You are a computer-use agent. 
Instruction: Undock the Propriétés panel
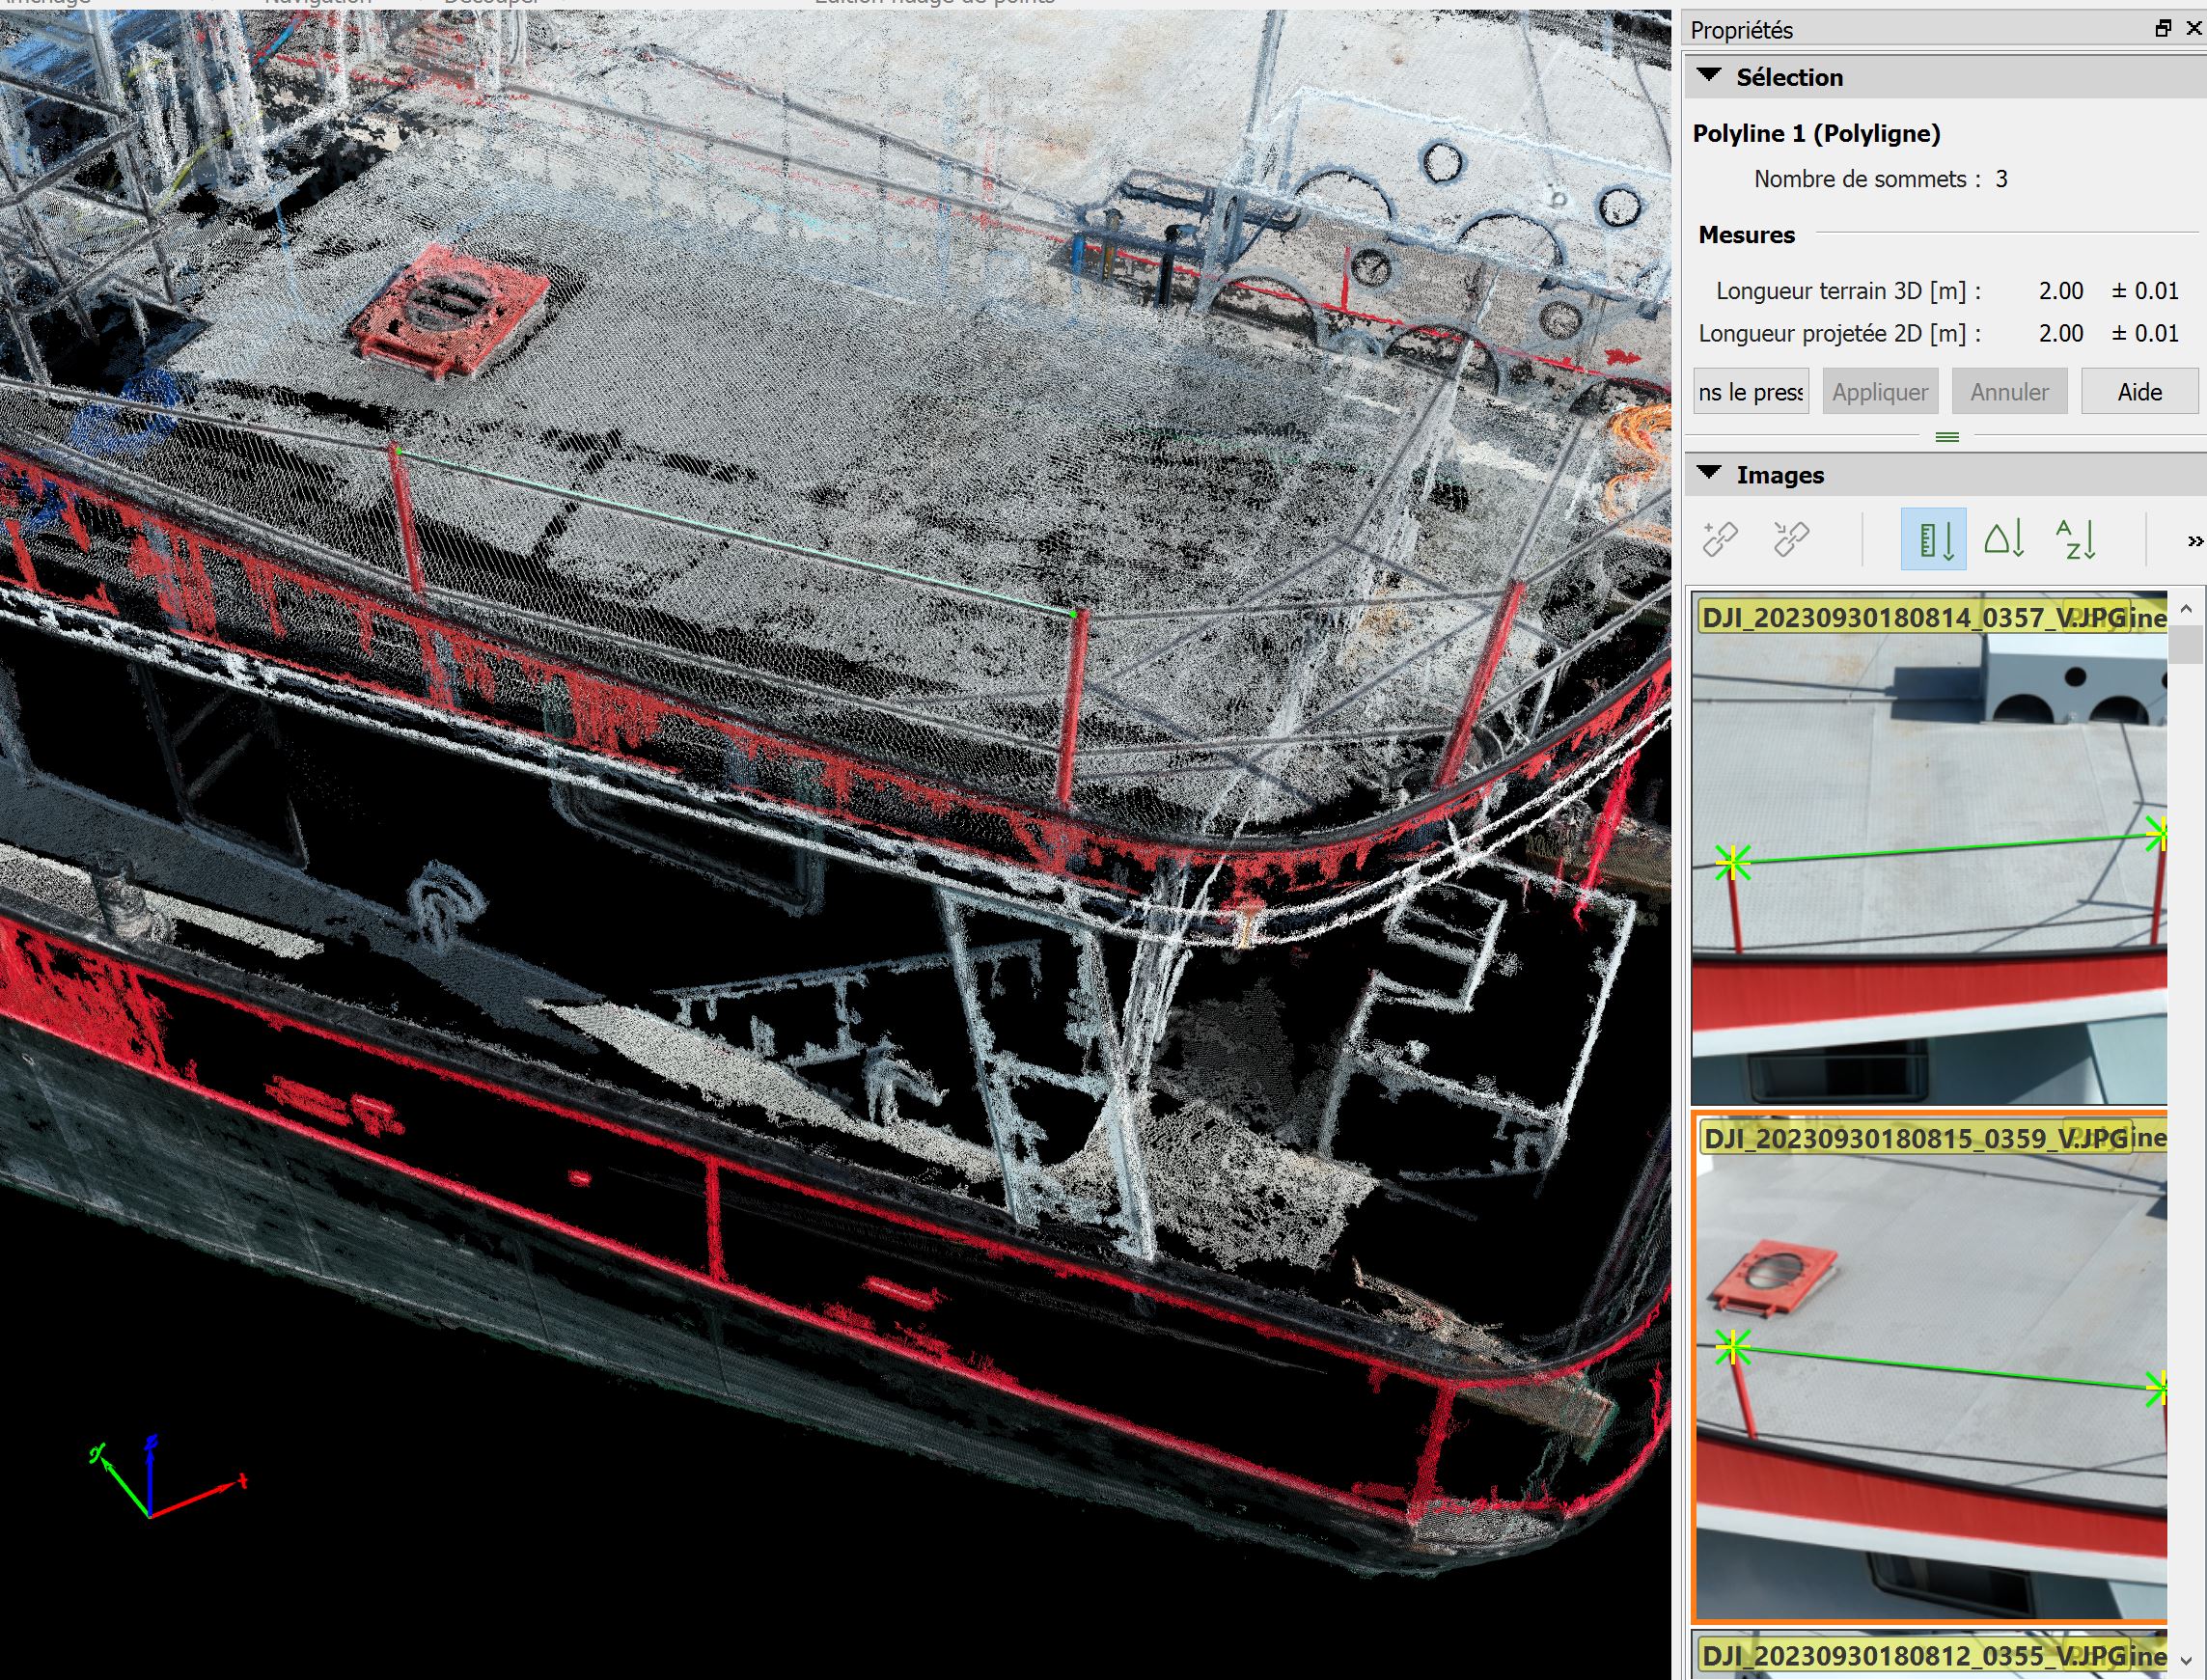(2163, 28)
